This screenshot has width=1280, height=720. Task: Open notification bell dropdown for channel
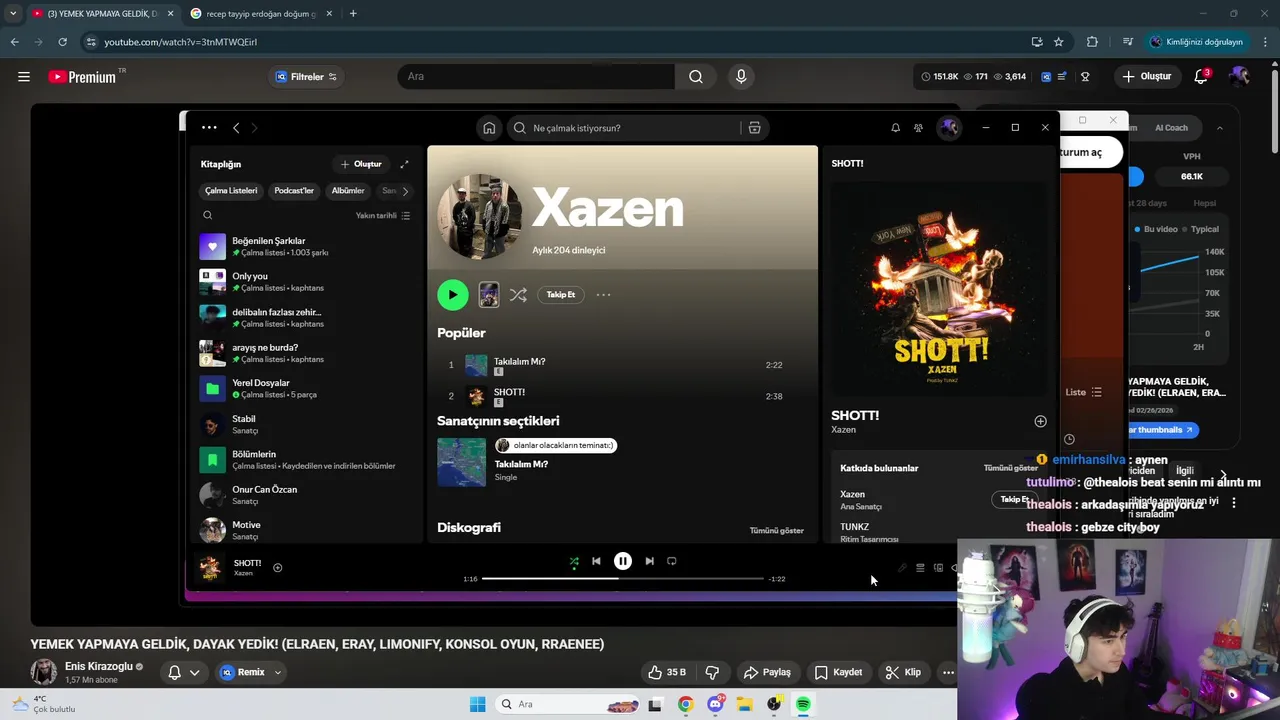point(184,672)
